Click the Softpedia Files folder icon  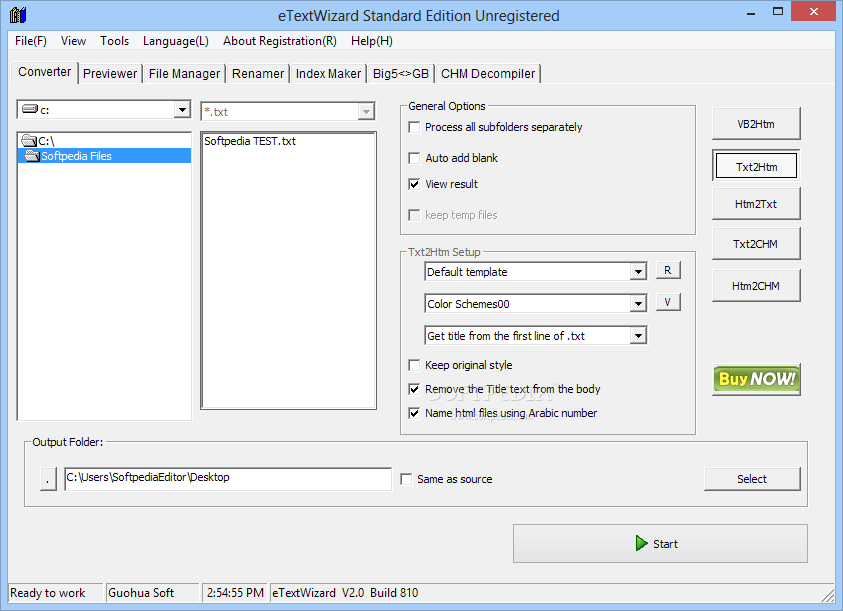(32, 156)
